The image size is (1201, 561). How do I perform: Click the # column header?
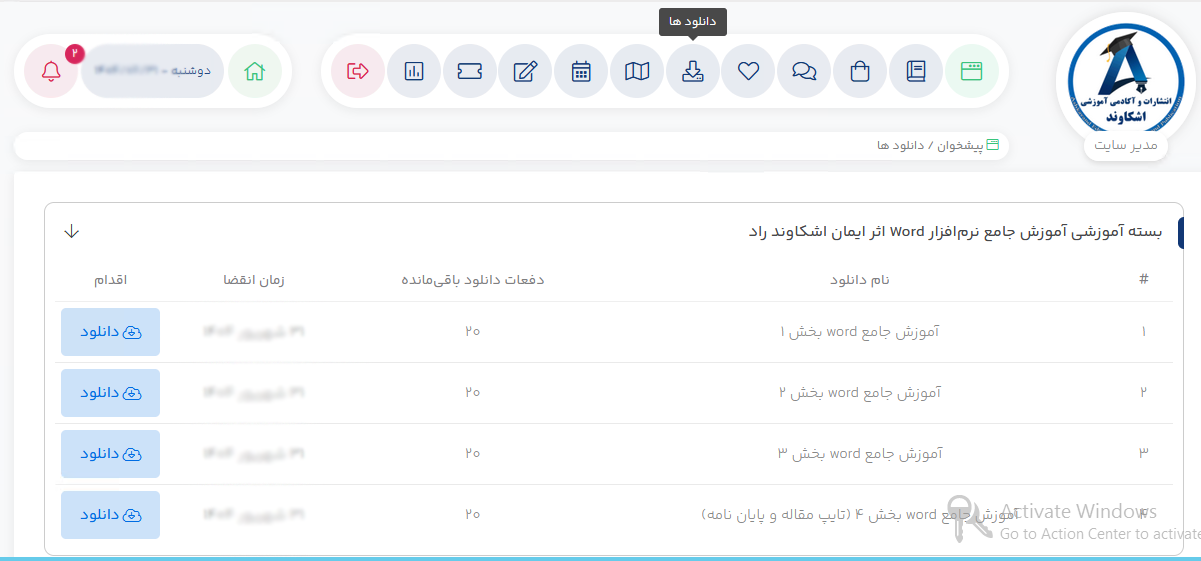coord(1144,280)
